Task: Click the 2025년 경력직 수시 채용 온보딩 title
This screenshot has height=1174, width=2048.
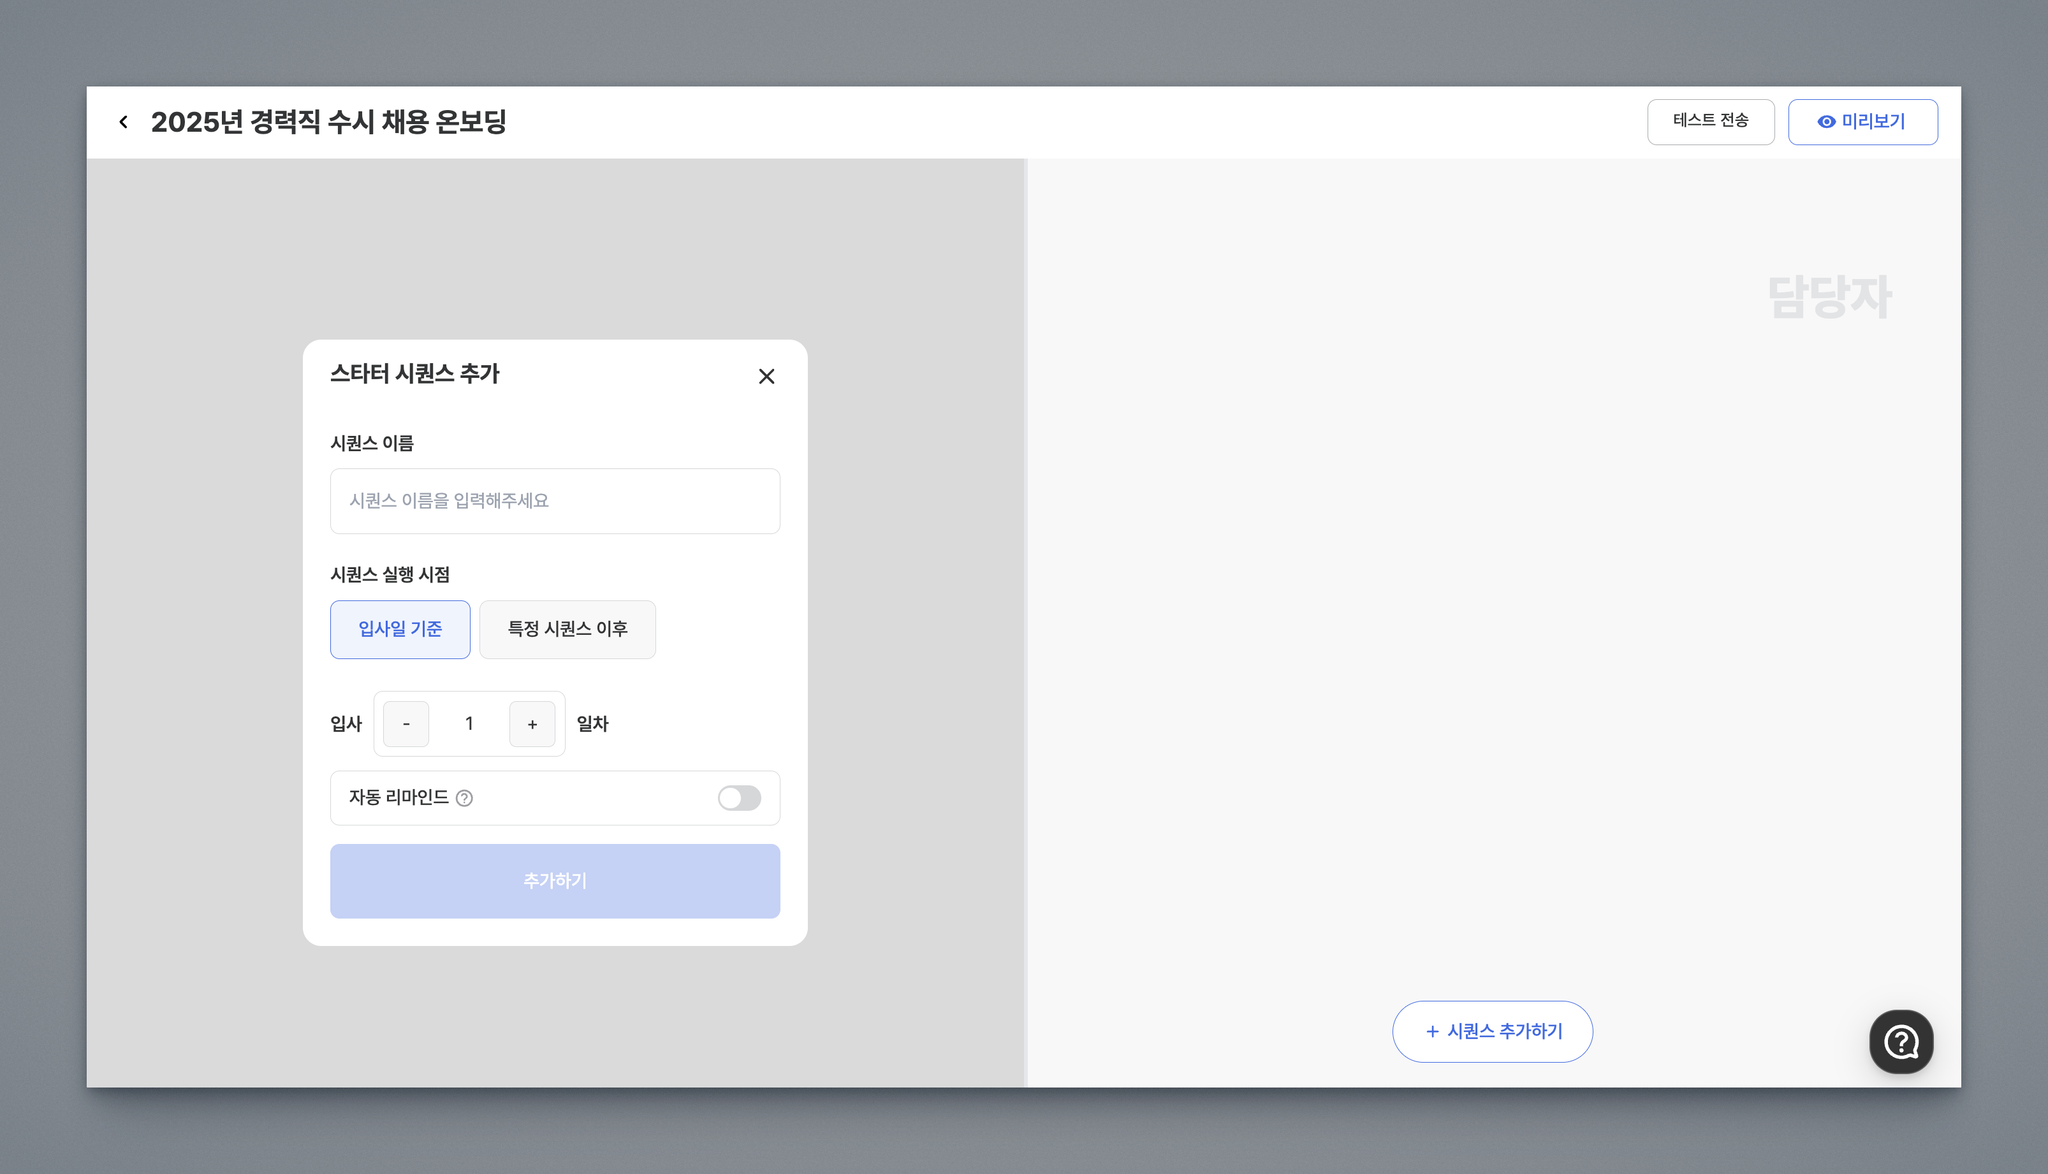Action: tap(328, 122)
